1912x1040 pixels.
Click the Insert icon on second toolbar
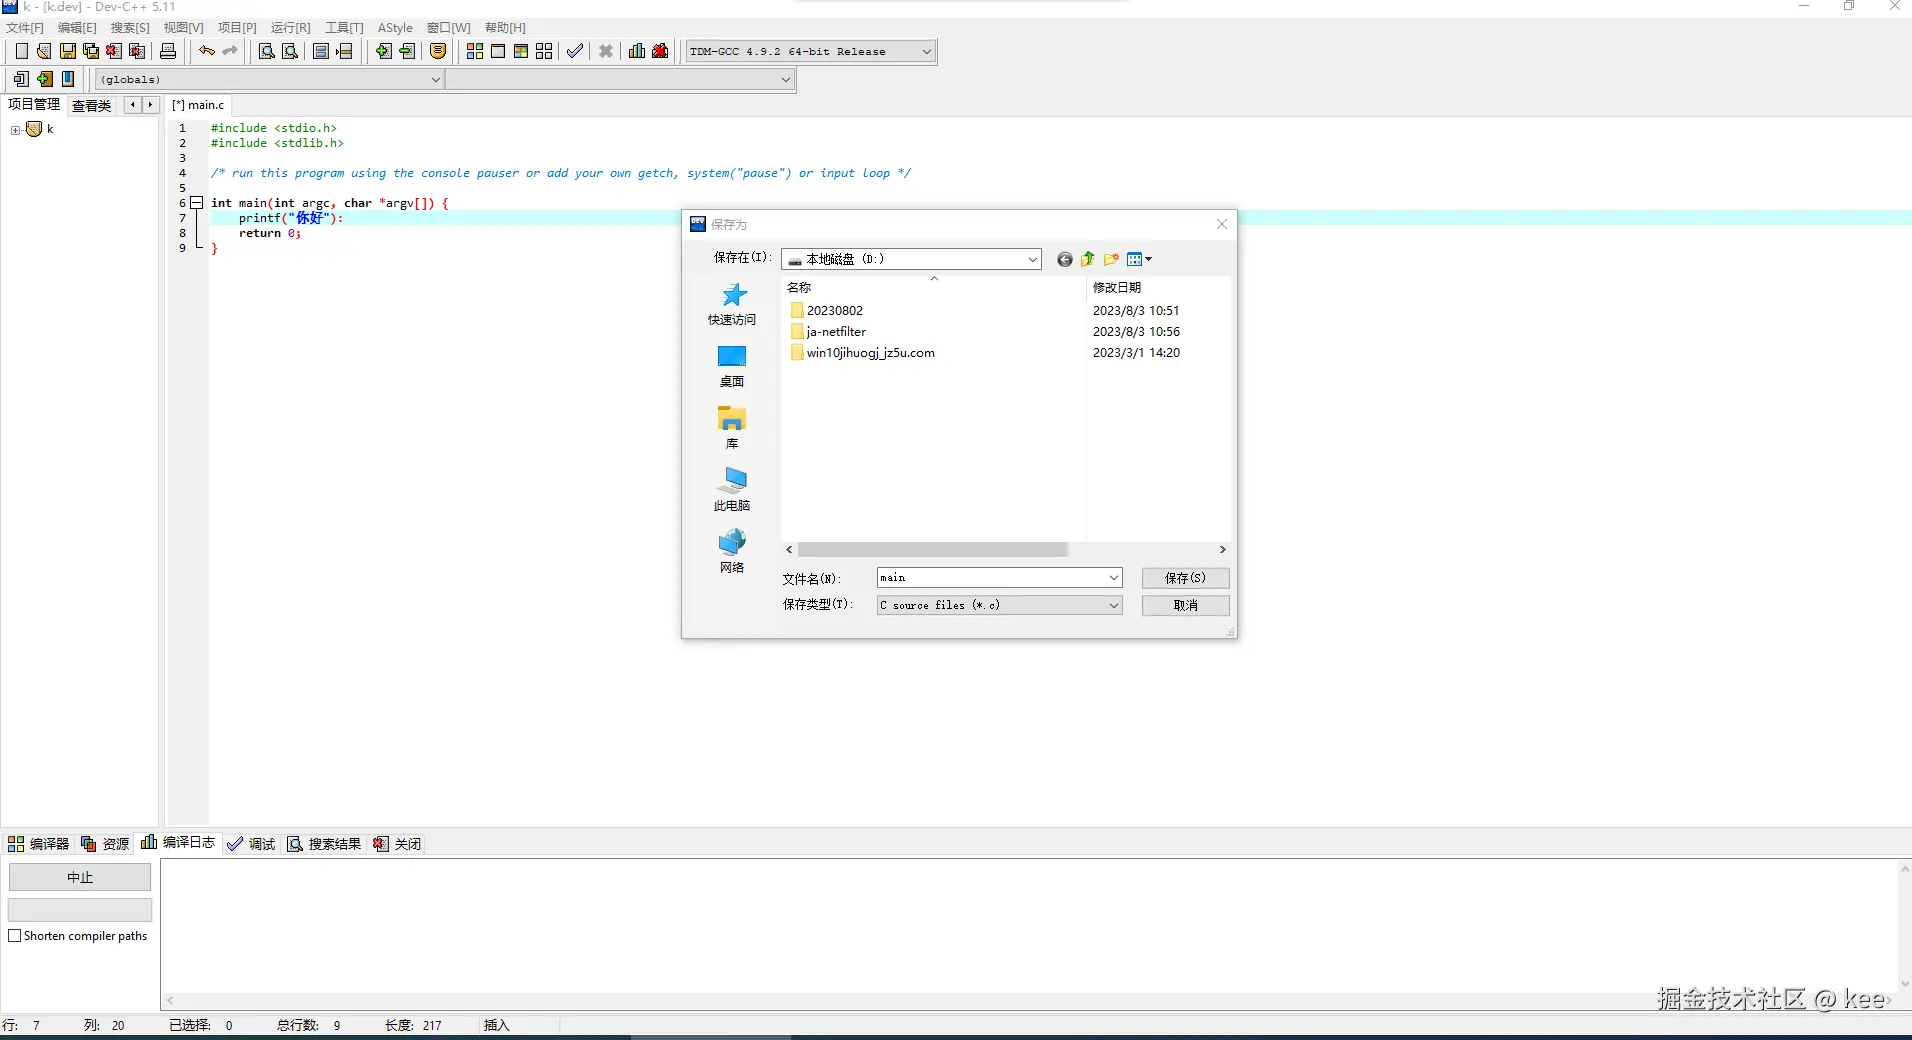tap(21, 79)
